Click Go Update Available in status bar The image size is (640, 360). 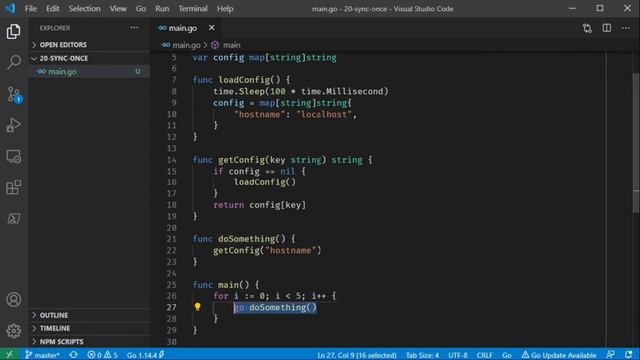(x=559, y=355)
